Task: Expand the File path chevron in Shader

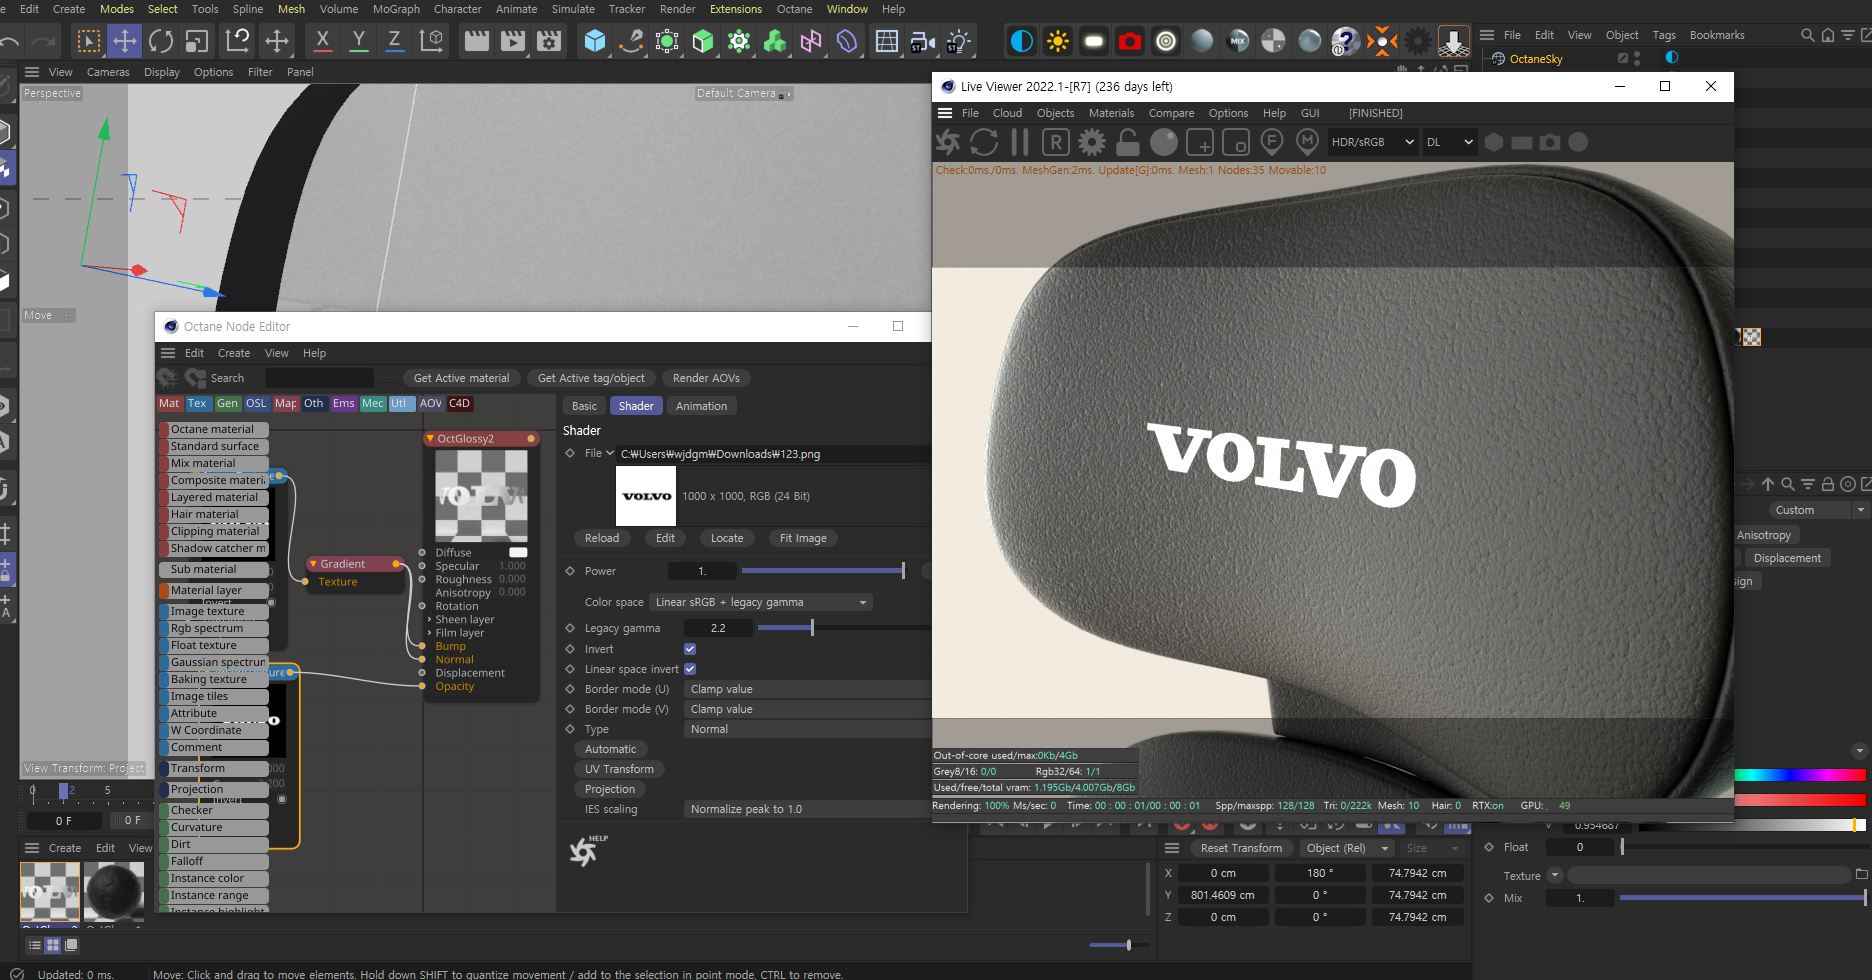Action: click(610, 453)
